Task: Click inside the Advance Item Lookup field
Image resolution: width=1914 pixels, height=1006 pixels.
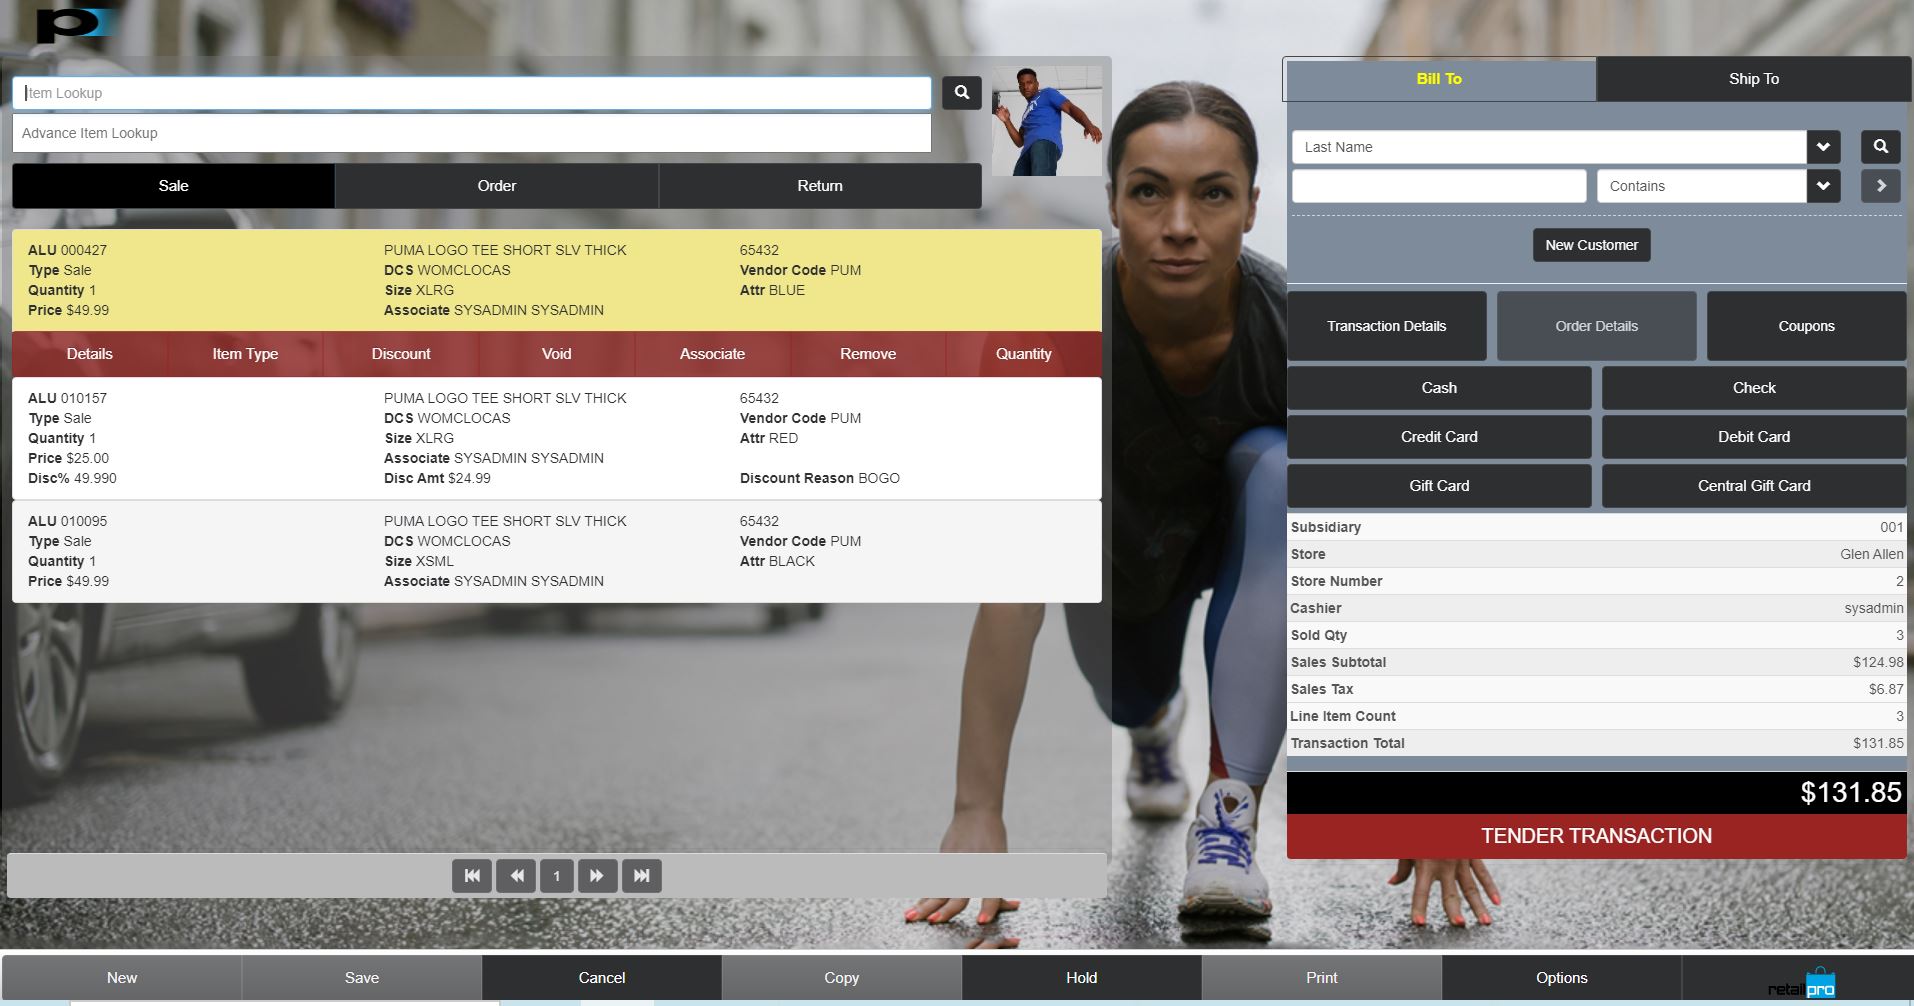Action: 470,132
